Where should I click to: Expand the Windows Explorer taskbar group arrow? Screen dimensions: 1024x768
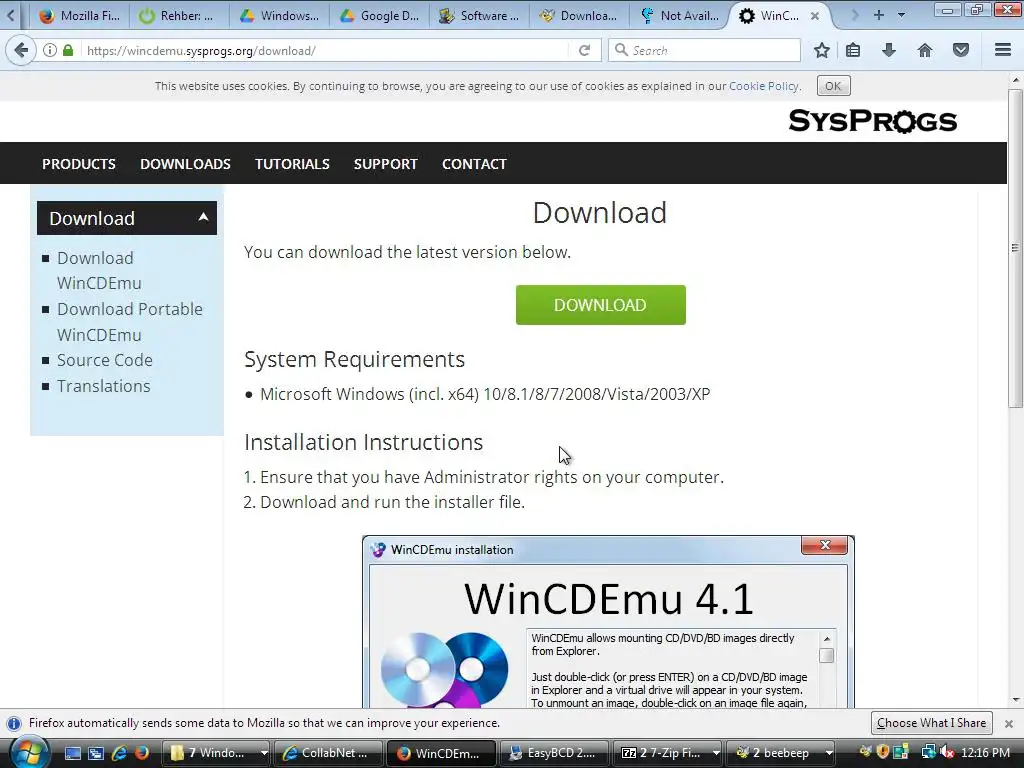(x=264, y=753)
